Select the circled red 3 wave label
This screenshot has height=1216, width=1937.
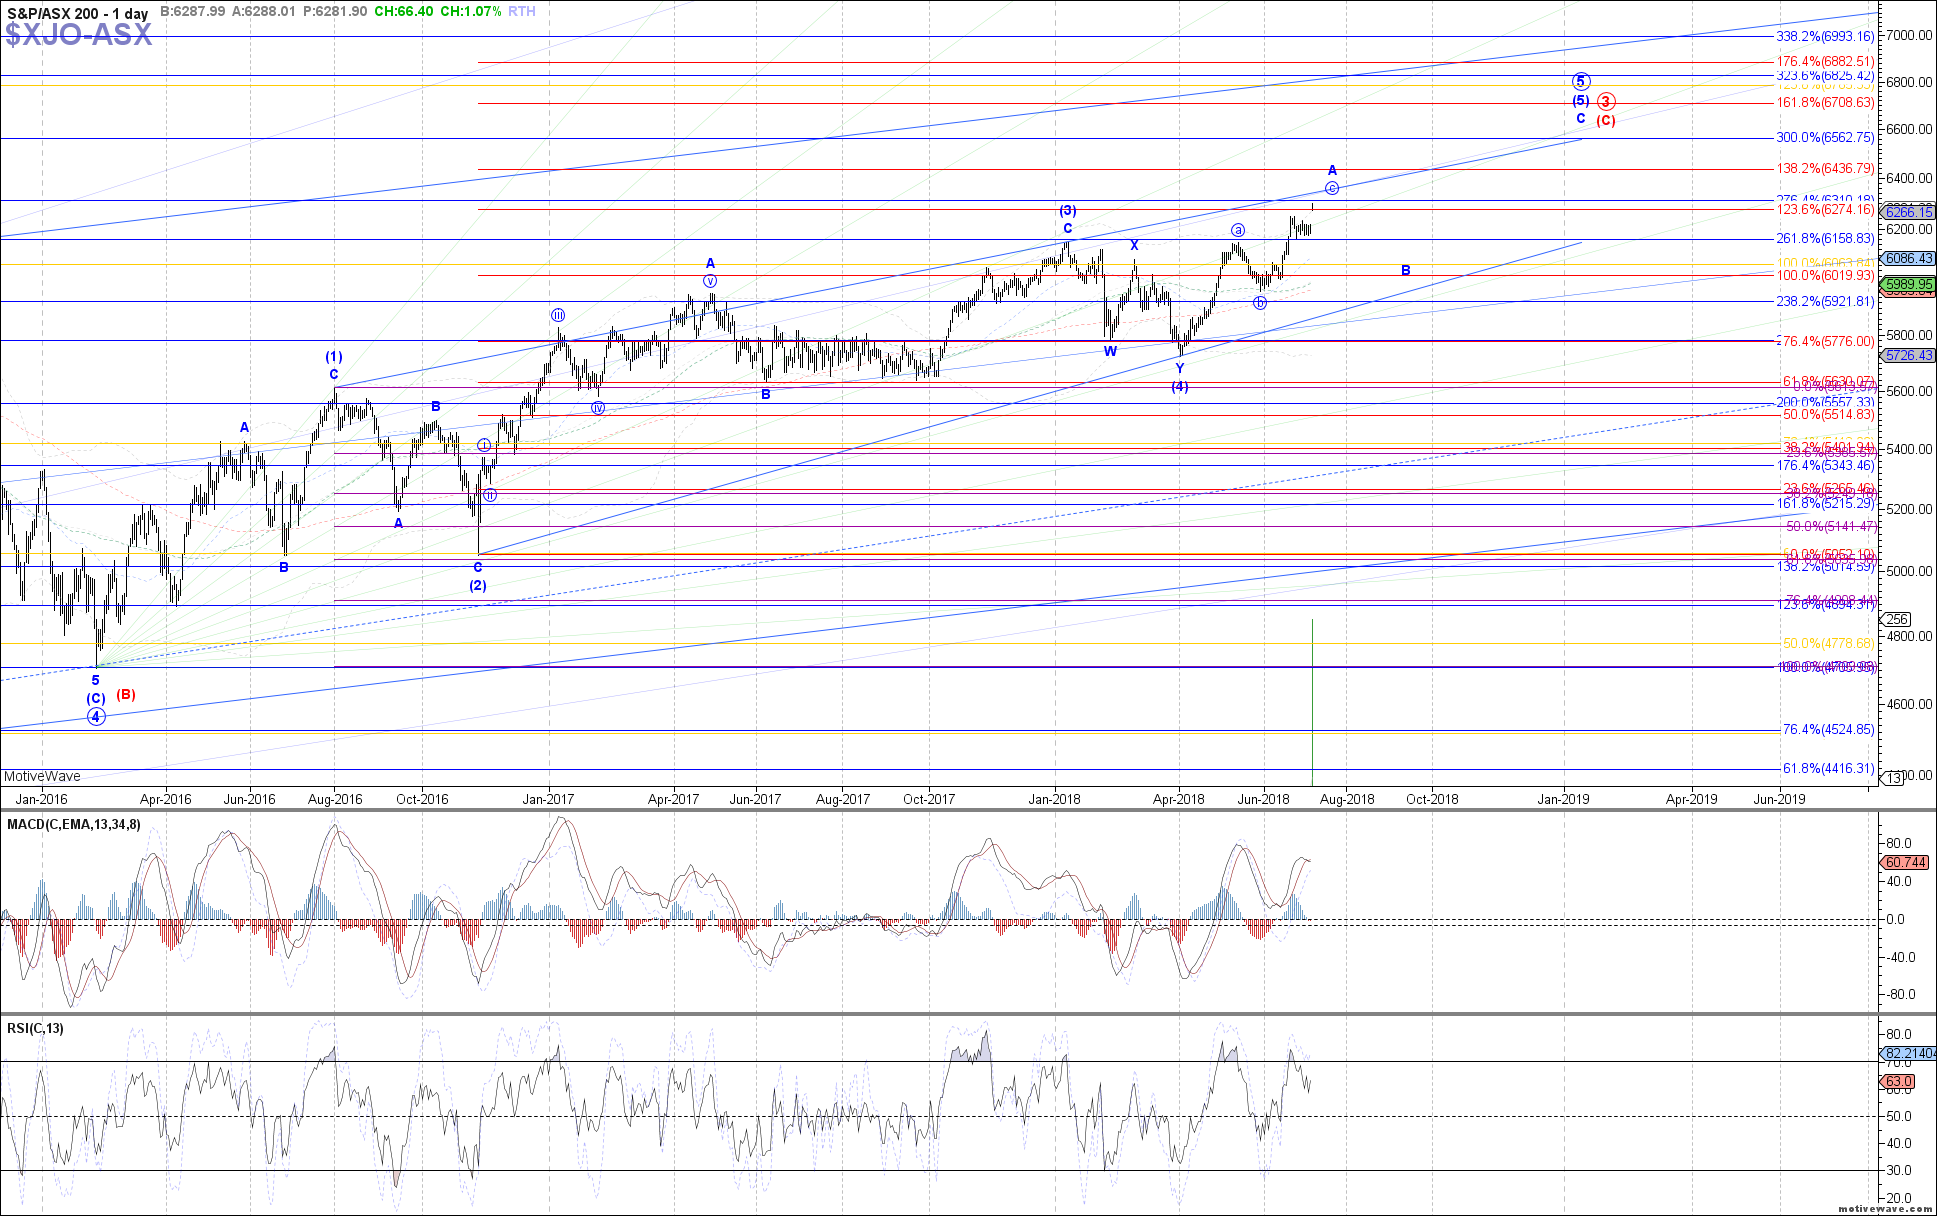[1606, 101]
